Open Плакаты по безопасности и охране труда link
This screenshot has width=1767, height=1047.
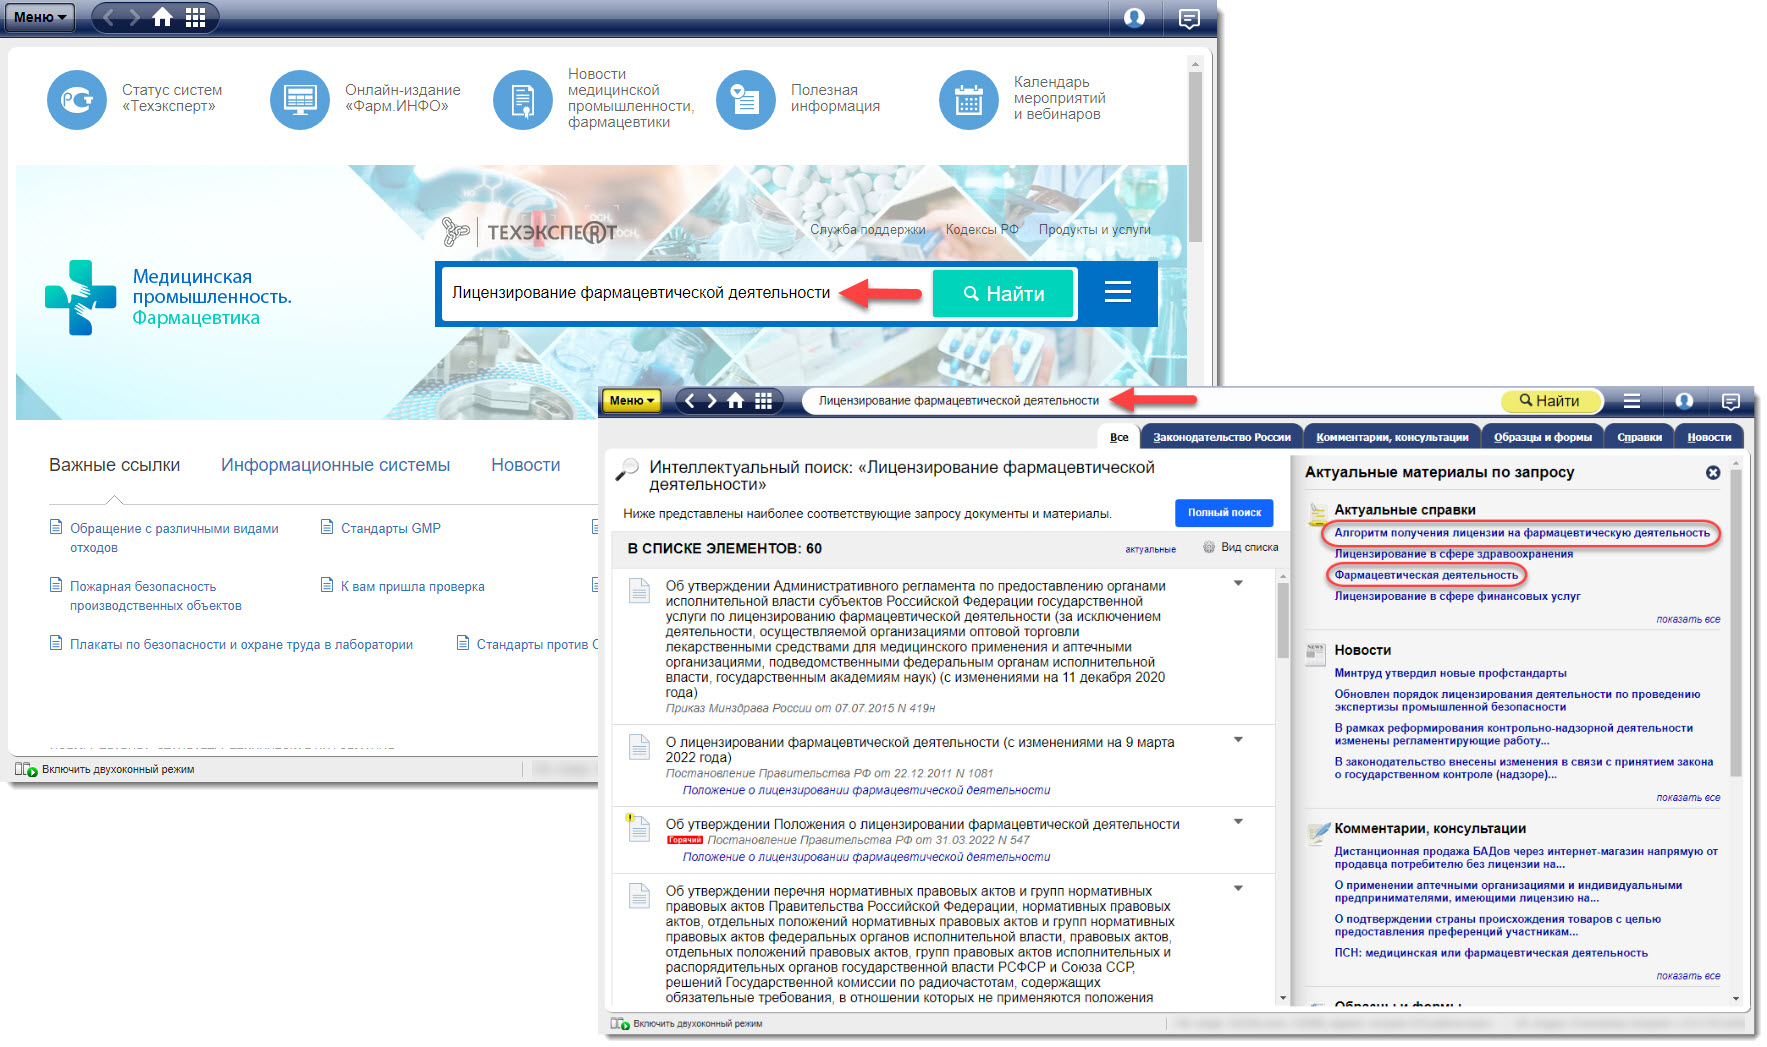click(241, 644)
